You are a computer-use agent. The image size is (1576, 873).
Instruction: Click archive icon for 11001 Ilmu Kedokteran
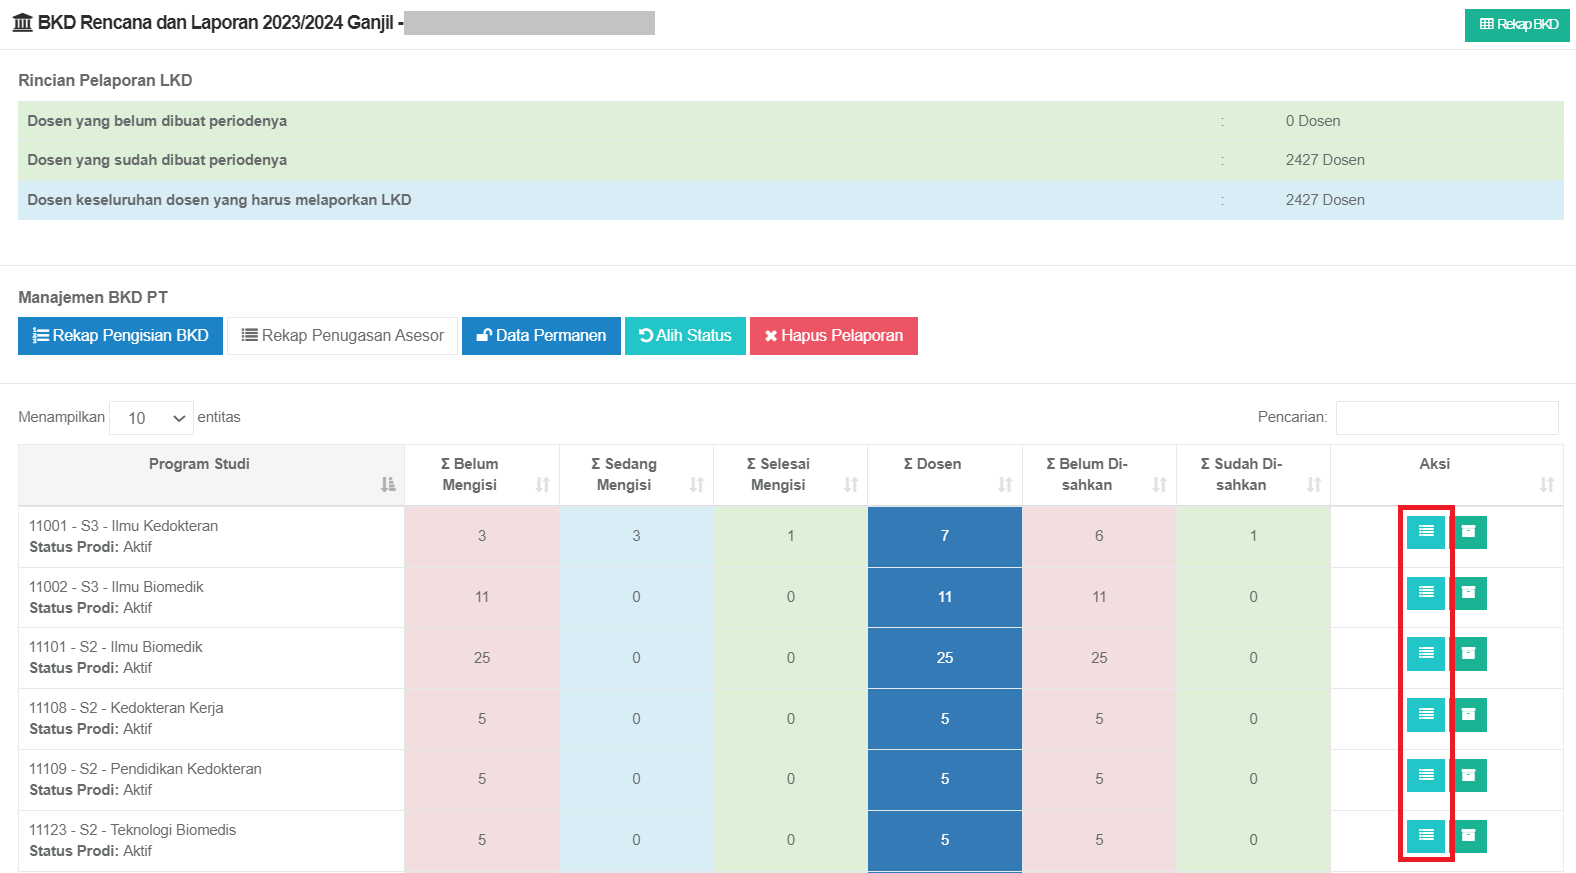point(1468,532)
